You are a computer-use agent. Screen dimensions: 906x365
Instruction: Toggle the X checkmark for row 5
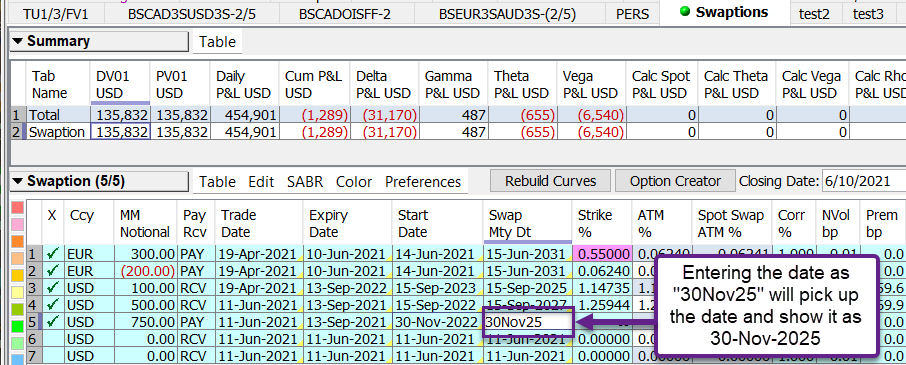pyautogui.click(x=53, y=322)
